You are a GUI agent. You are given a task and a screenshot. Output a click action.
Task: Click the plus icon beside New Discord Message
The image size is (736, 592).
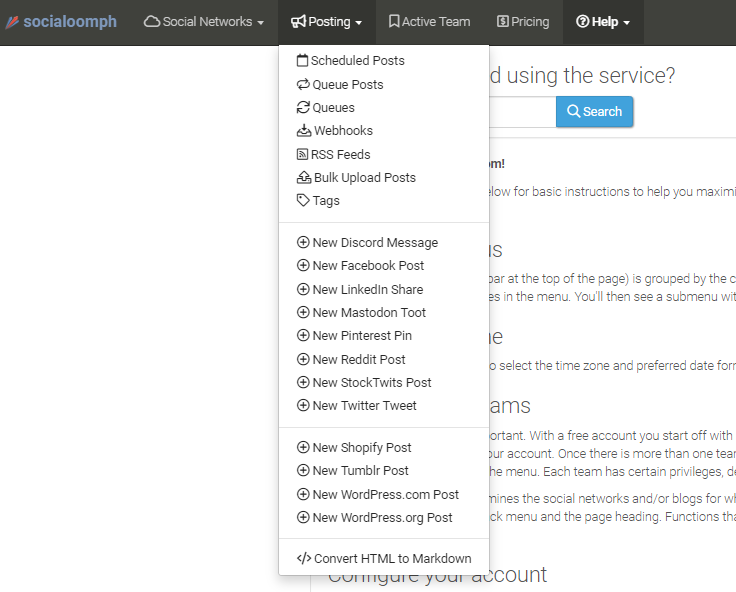[303, 243]
